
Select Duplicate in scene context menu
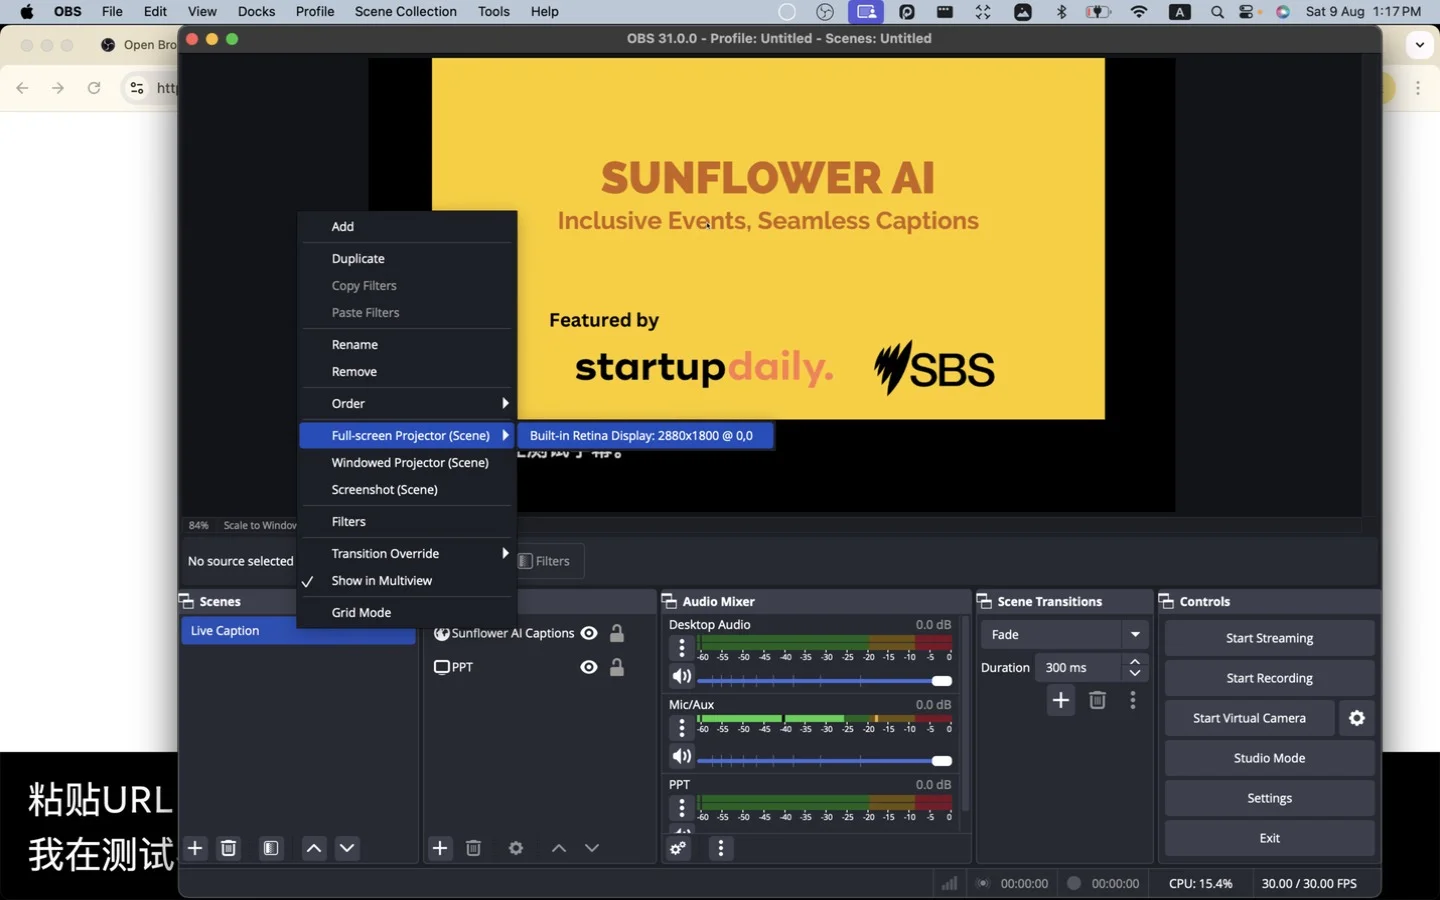(407, 259)
